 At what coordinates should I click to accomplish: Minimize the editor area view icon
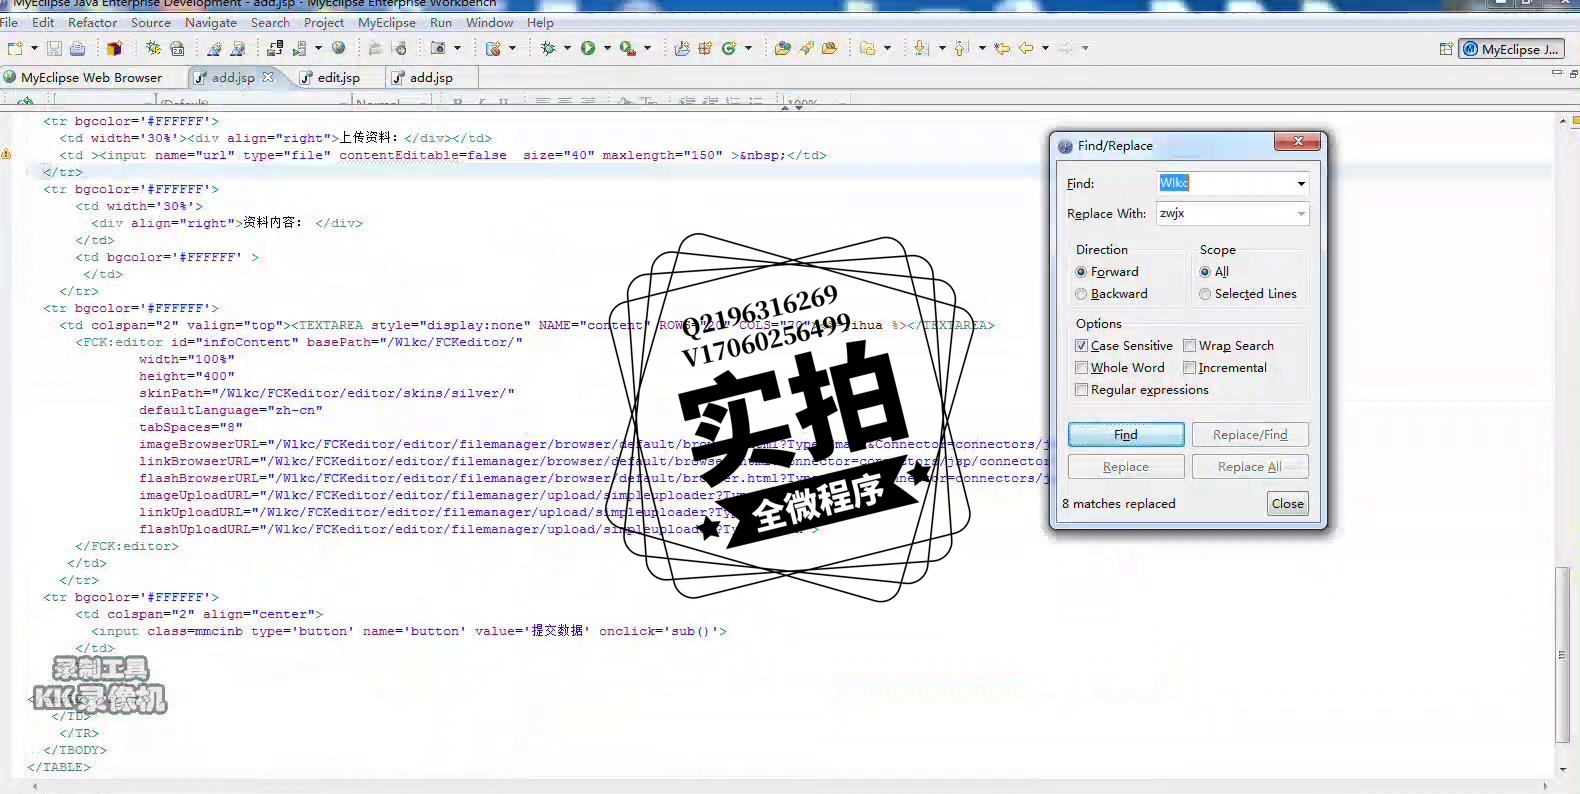pos(1556,73)
